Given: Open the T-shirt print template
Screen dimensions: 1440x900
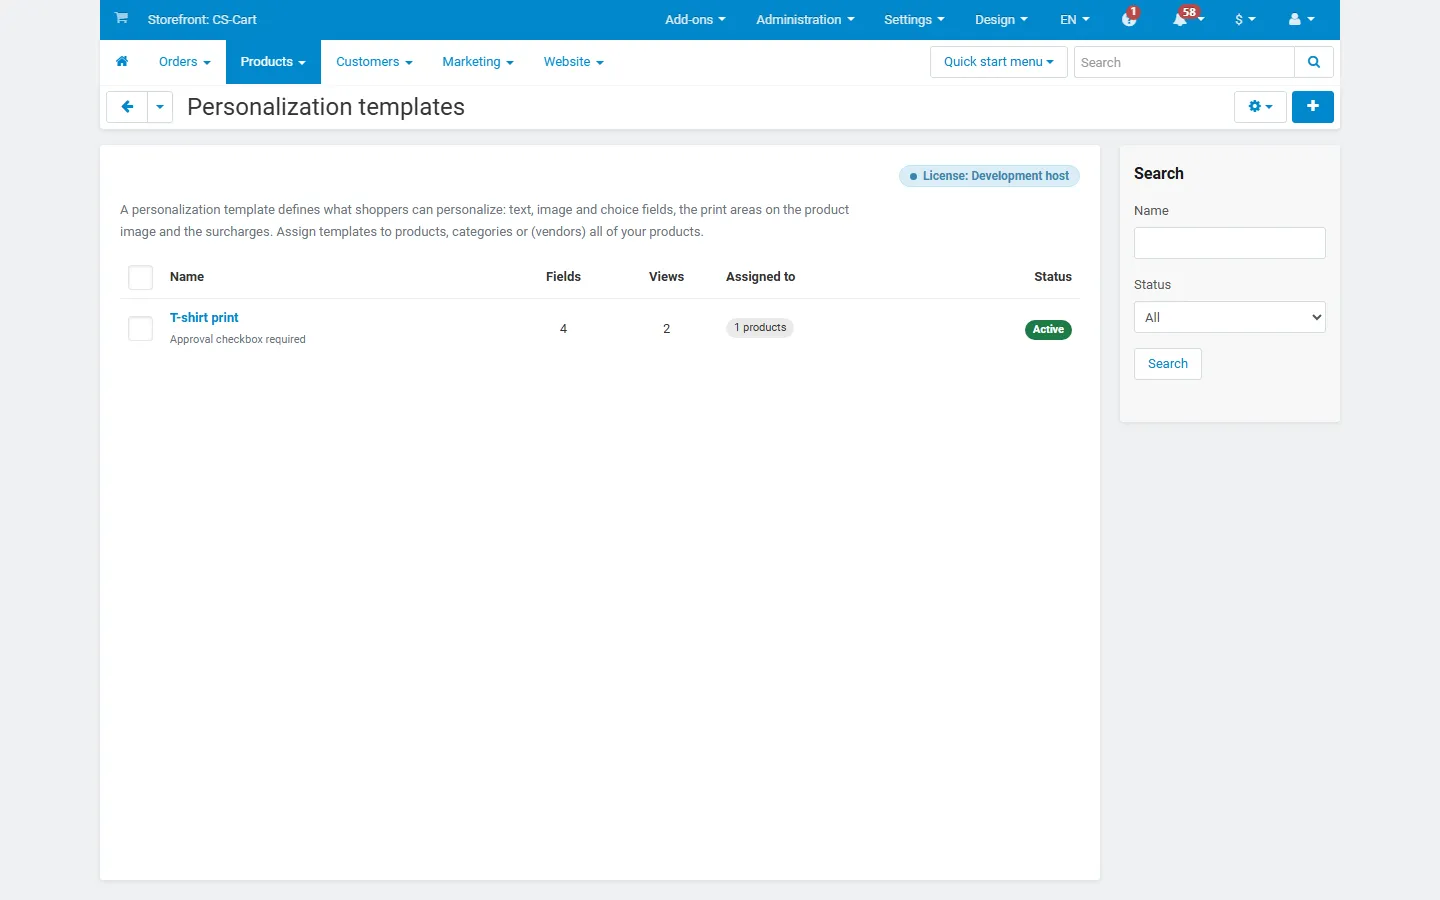Looking at the screenshot, I should click(x=204, y=317).
